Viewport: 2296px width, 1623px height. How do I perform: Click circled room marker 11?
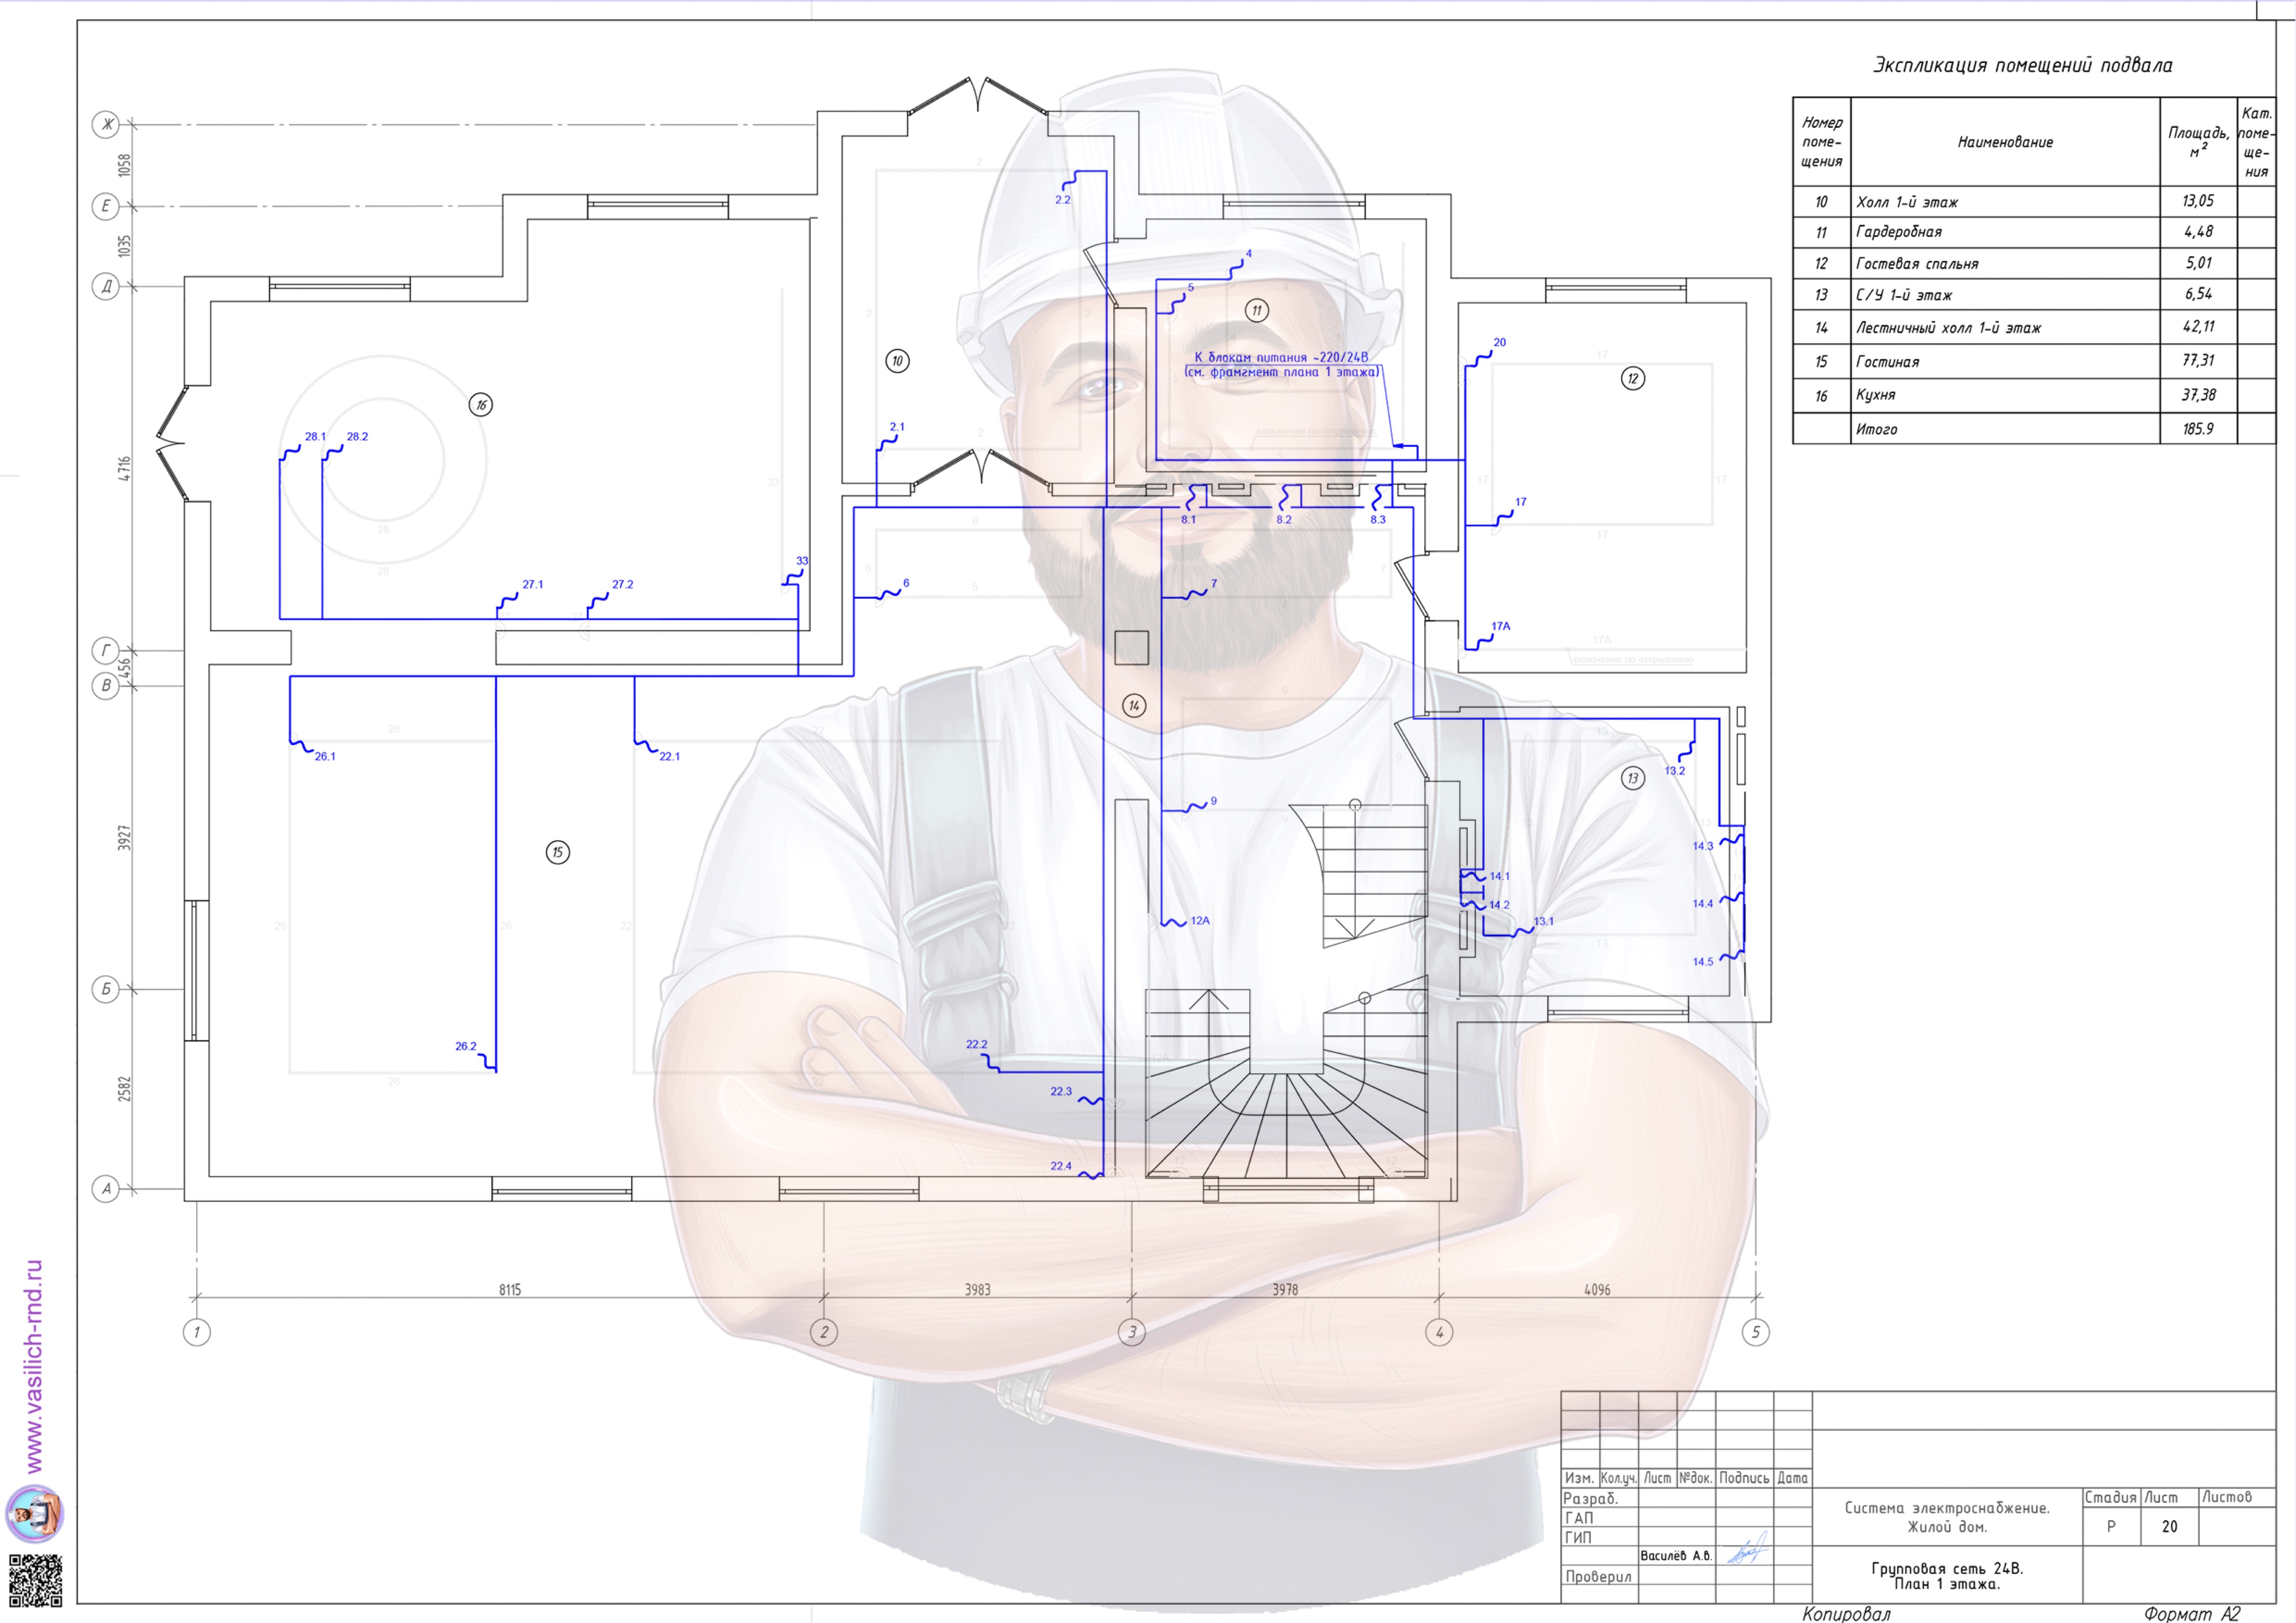(x=1257, y=310)
